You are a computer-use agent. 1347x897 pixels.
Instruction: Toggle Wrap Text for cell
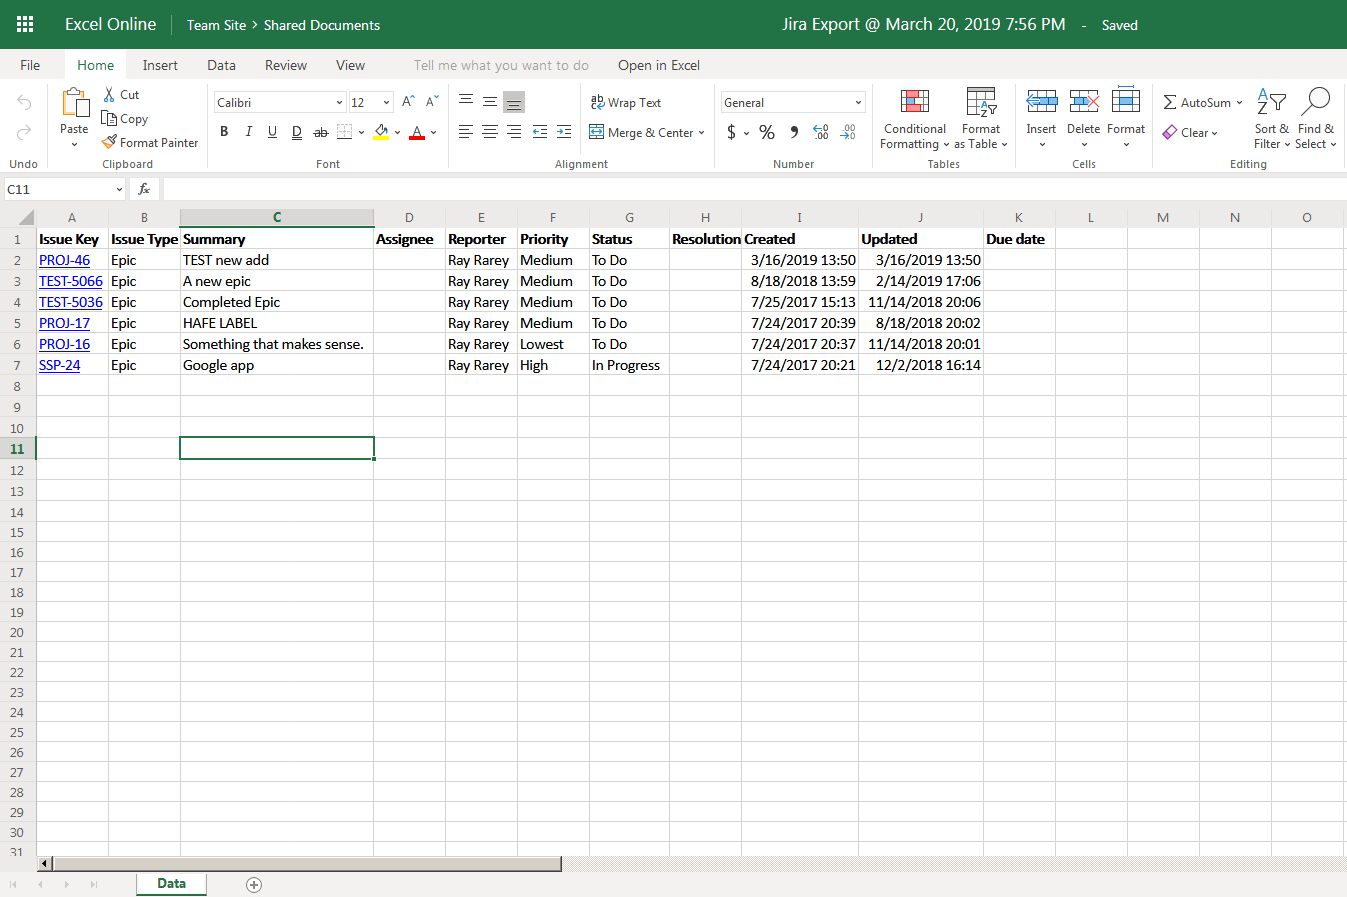[x=626, y=102]
